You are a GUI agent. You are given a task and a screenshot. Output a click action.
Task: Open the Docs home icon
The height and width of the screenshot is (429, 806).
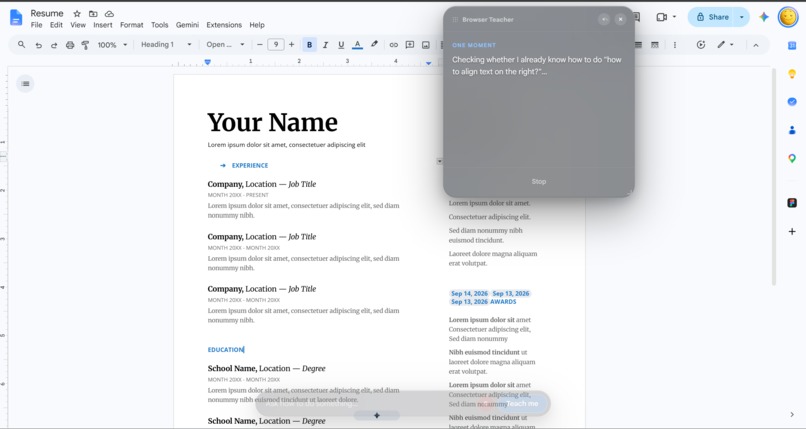coord(16,17)
